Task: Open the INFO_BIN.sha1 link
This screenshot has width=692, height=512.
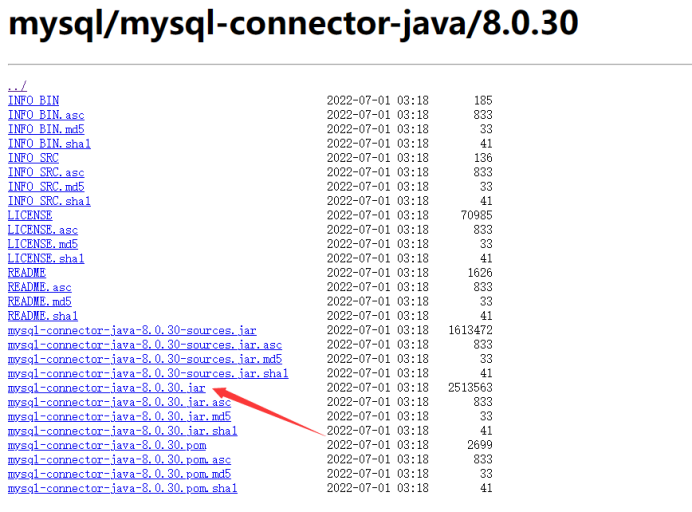Action: (x=49, y=144)
